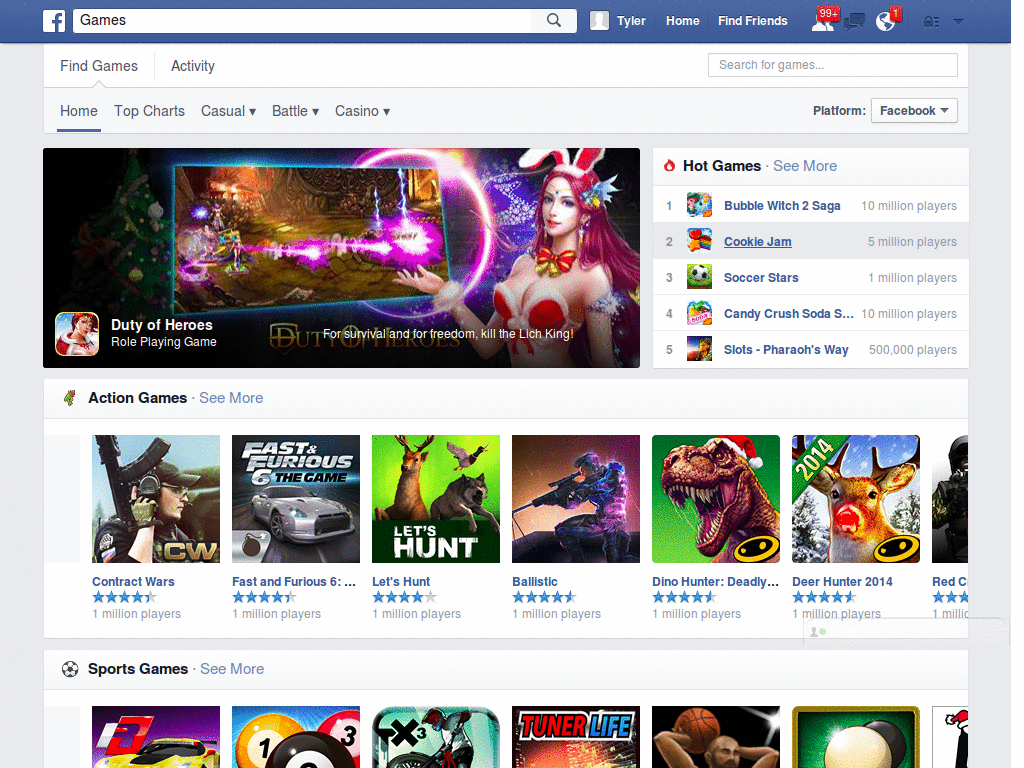Switch to the Find Games tab
The image size is (1024, 768).
click(99, 66)
